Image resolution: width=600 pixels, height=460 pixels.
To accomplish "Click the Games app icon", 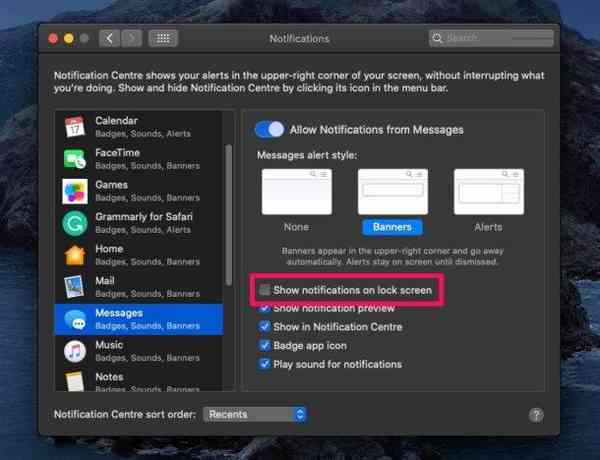I will click(x=75, y=191).
